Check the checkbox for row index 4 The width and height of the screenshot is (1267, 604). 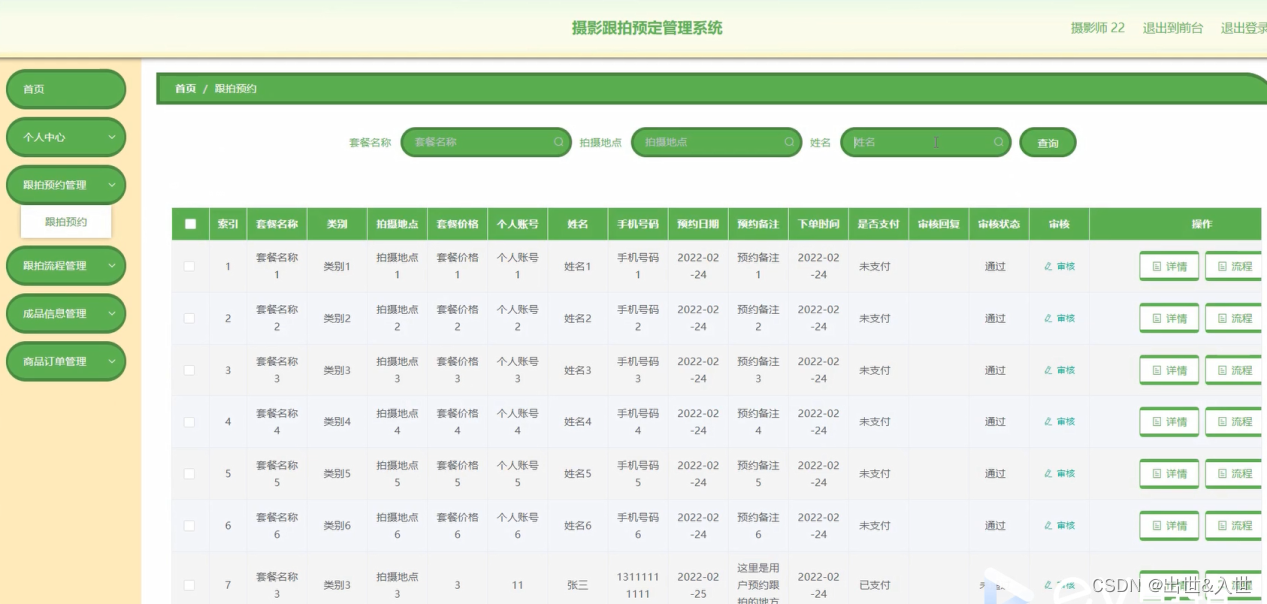click(x=190, y=421)
